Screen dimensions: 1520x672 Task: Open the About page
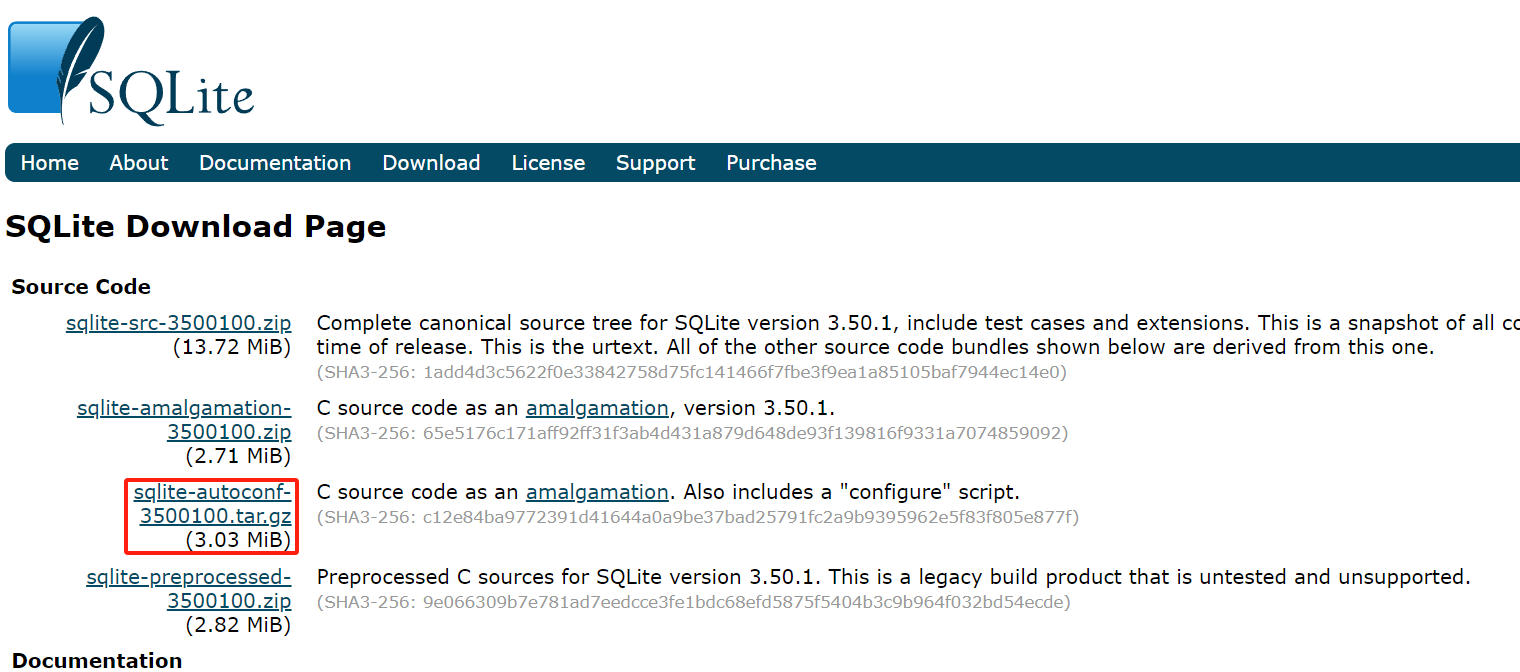click(x=138, y=162)
